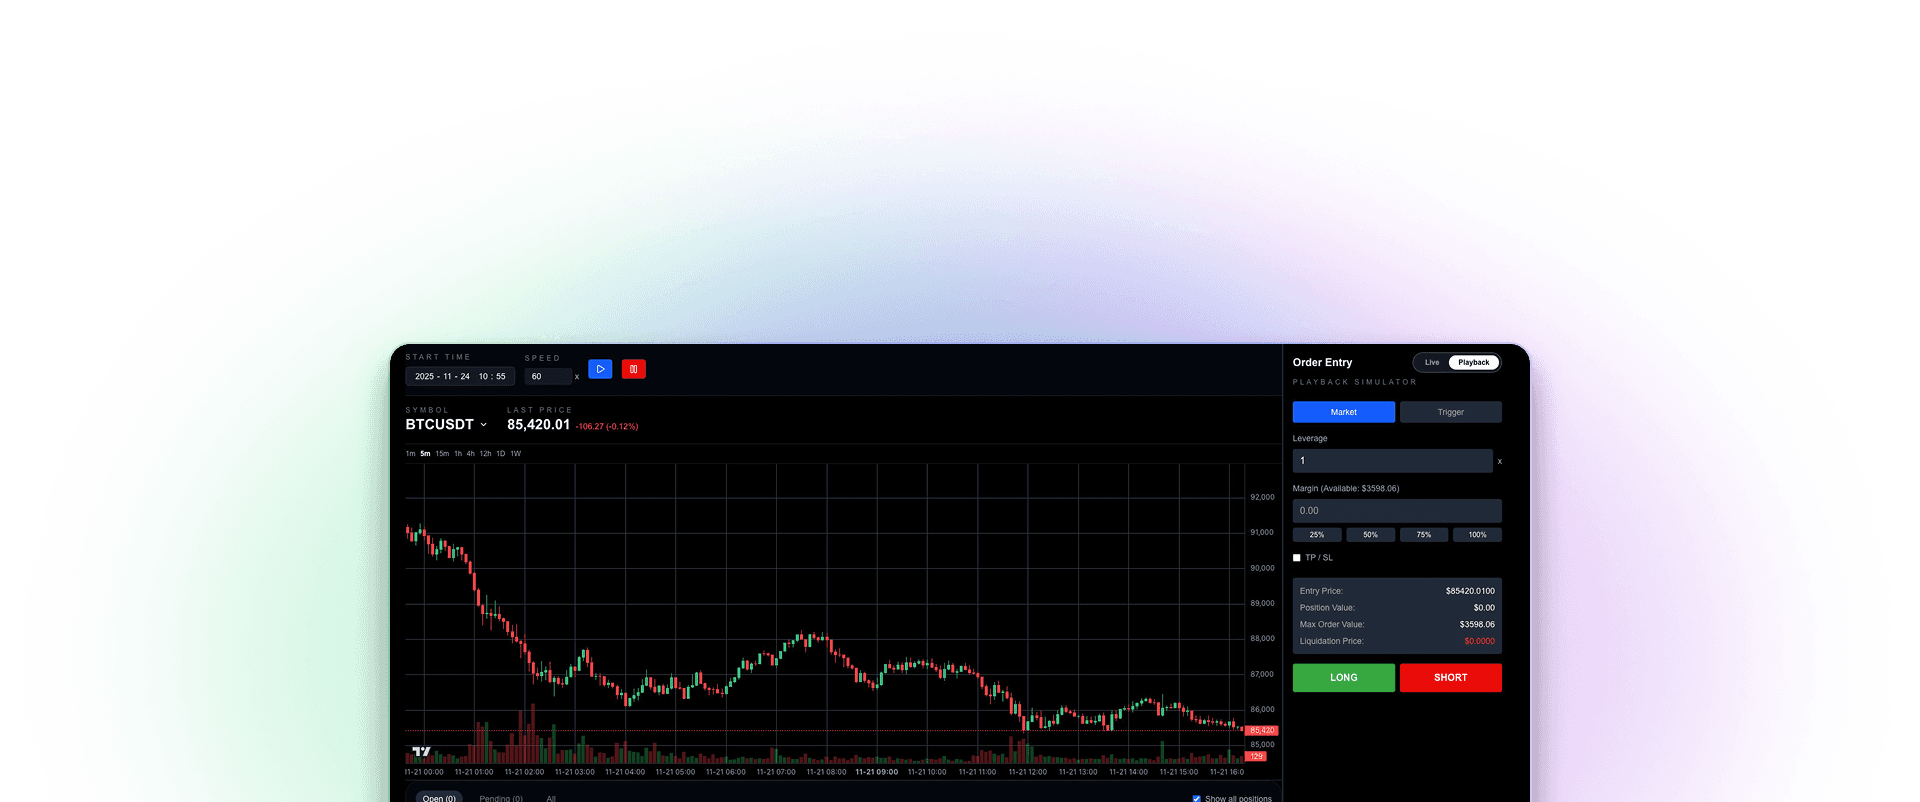Click the TradingView logo on the chart
Viewport: 1920px width, 802px height.
pos(421,751)
